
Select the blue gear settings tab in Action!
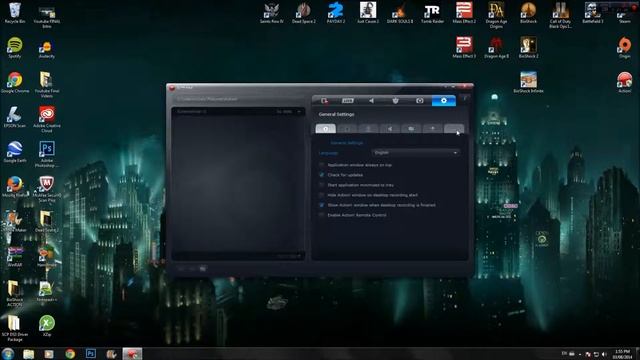pyautogui.click(x=444, y=100)
